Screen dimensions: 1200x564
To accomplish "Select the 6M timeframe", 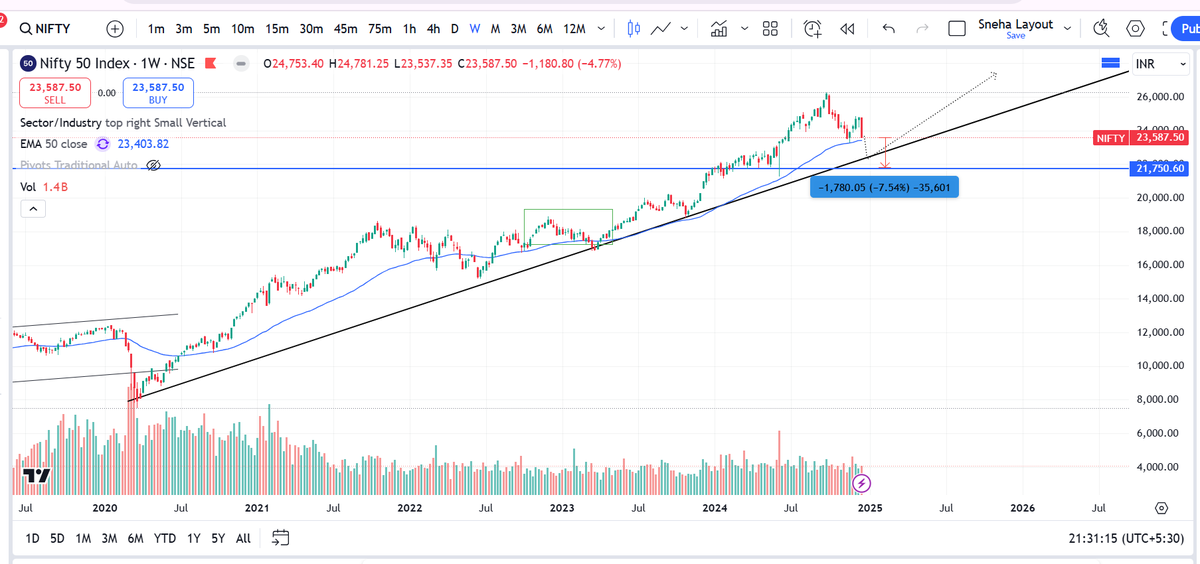I will pyautogui.click(x=544, y=29).
